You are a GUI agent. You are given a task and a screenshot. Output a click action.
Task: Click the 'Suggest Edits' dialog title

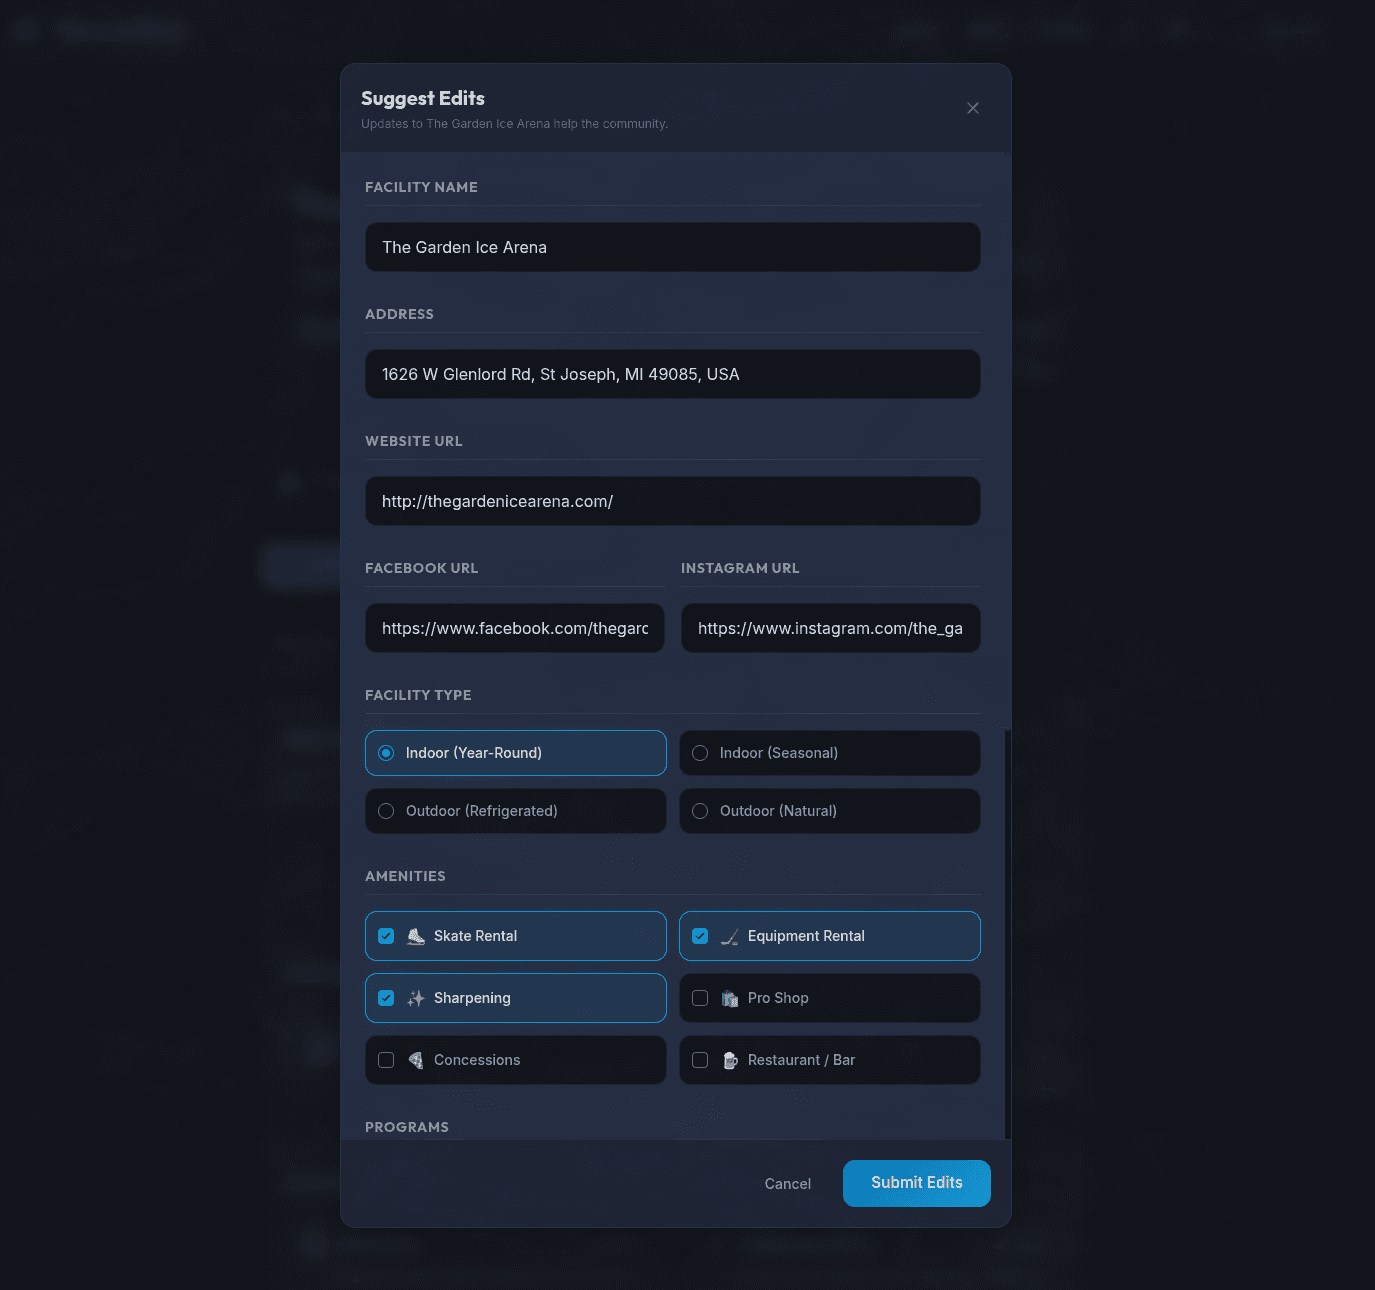click(423, 98)
